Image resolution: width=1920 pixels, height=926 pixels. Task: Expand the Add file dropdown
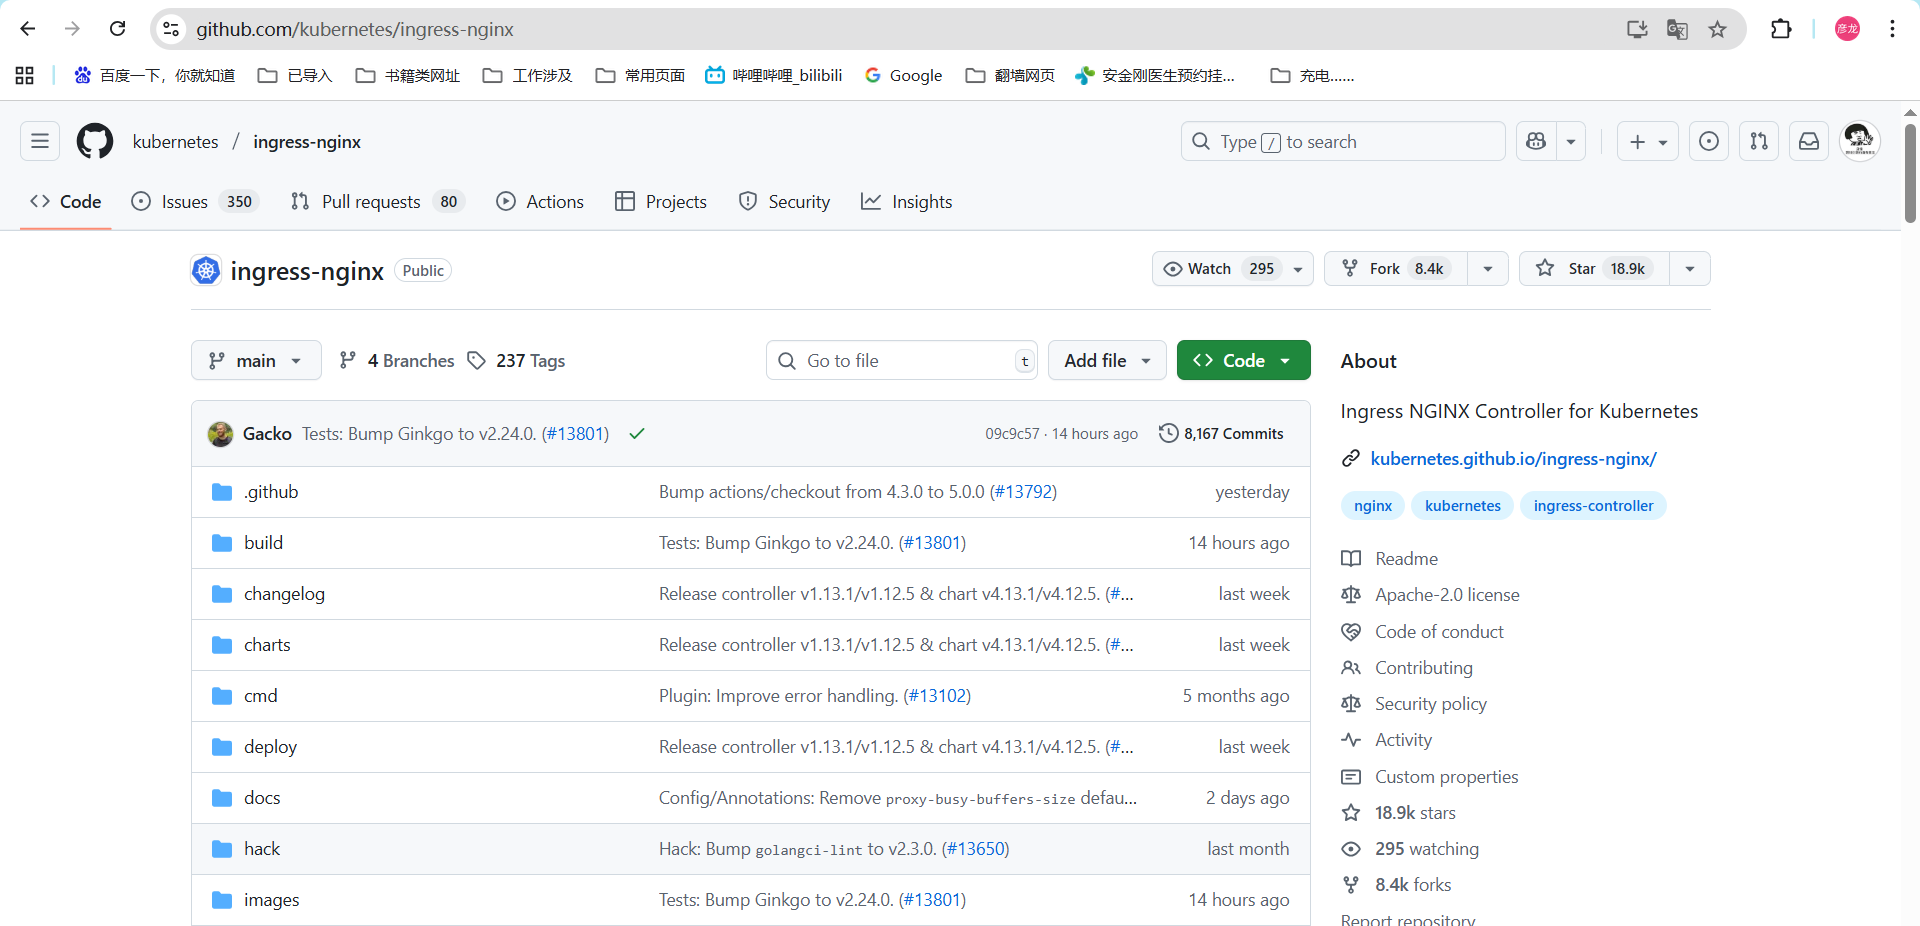click(1107, 361)
